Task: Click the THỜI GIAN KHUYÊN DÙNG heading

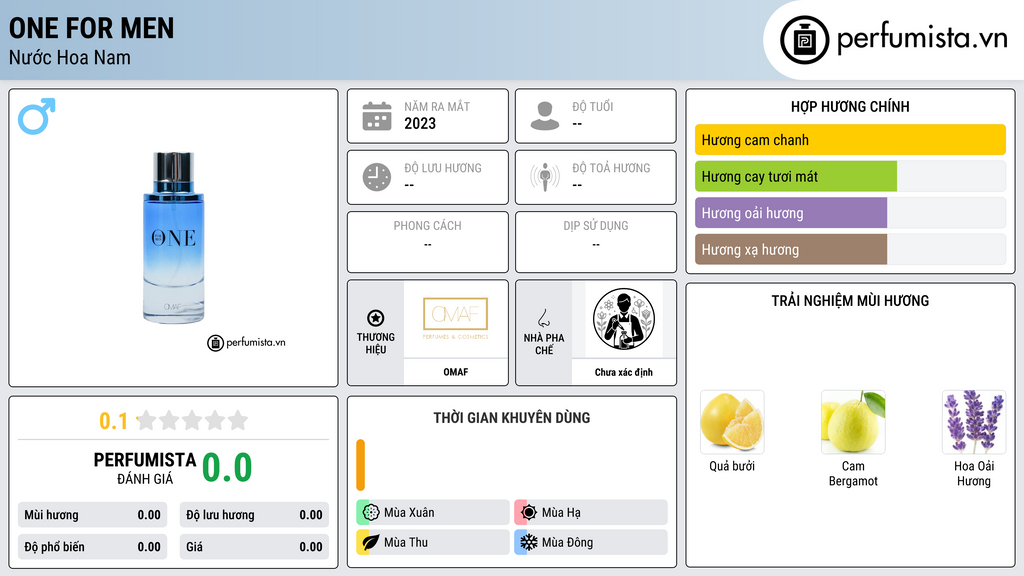Action: coord(512,417)
